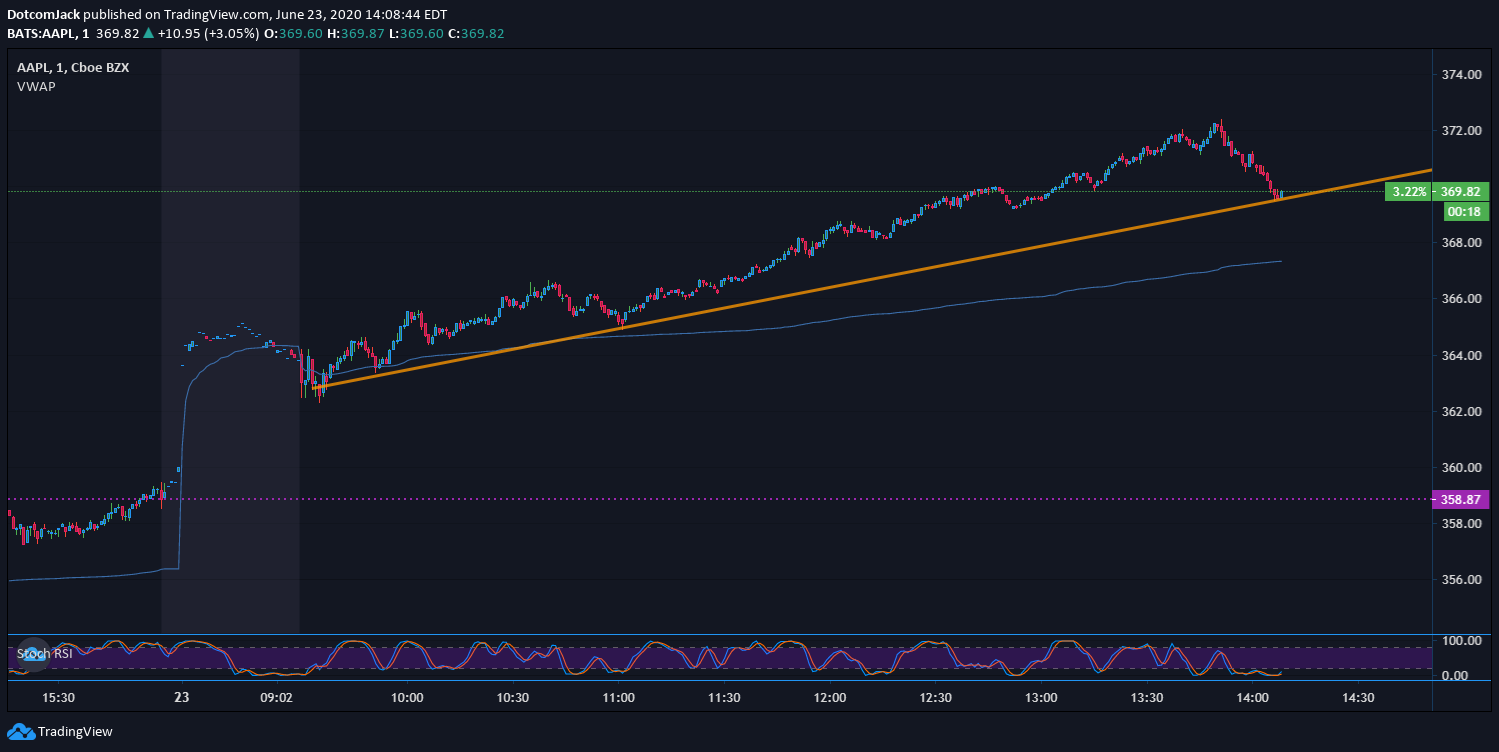Click the AAPL, 1, Cboe BZX legend
Screen dimensions: 1499x752
coord(73,67)
